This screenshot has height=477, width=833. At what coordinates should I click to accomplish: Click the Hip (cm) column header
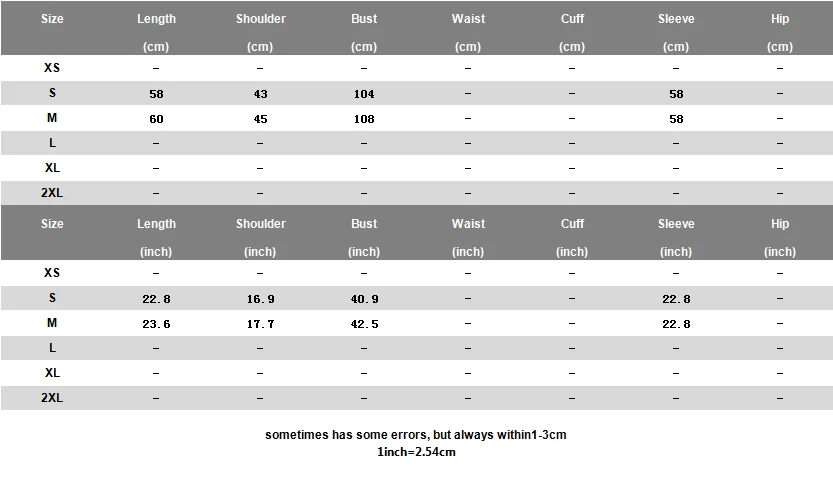[780, 32]
